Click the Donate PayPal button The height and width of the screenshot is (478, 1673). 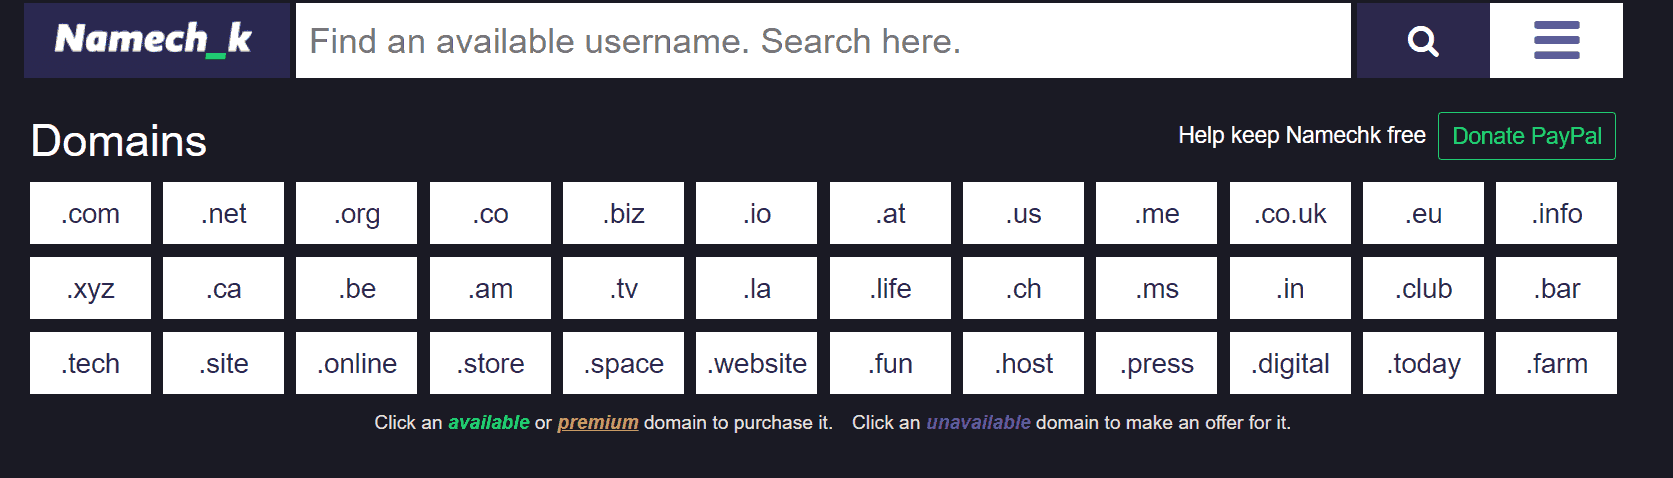1526,136
